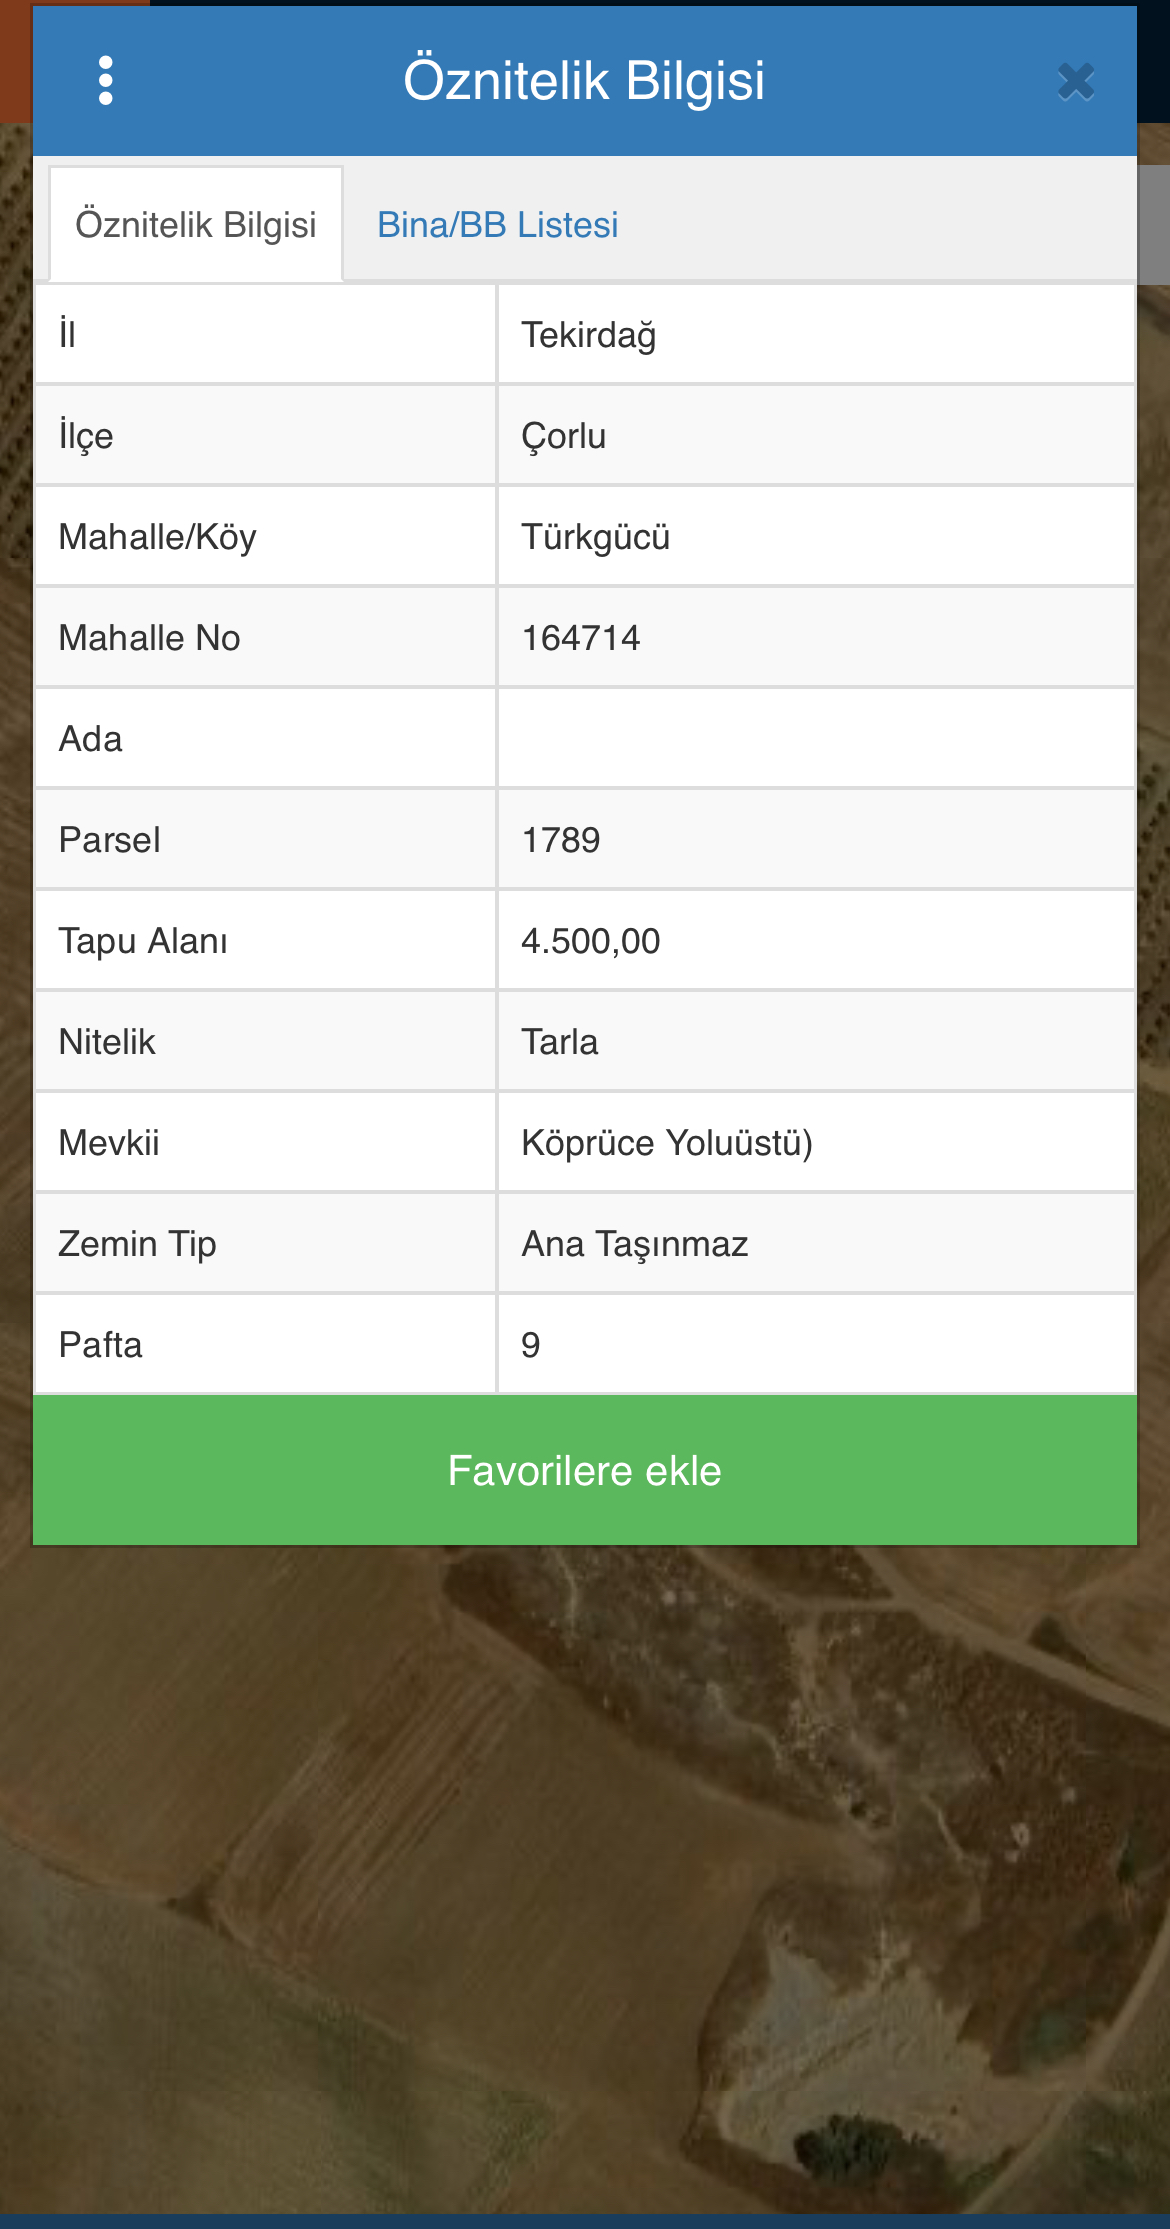This screenshot has width=1170, height=2229.
Task: Select the Tarla value in Nitelik row
Action: 560,1042
